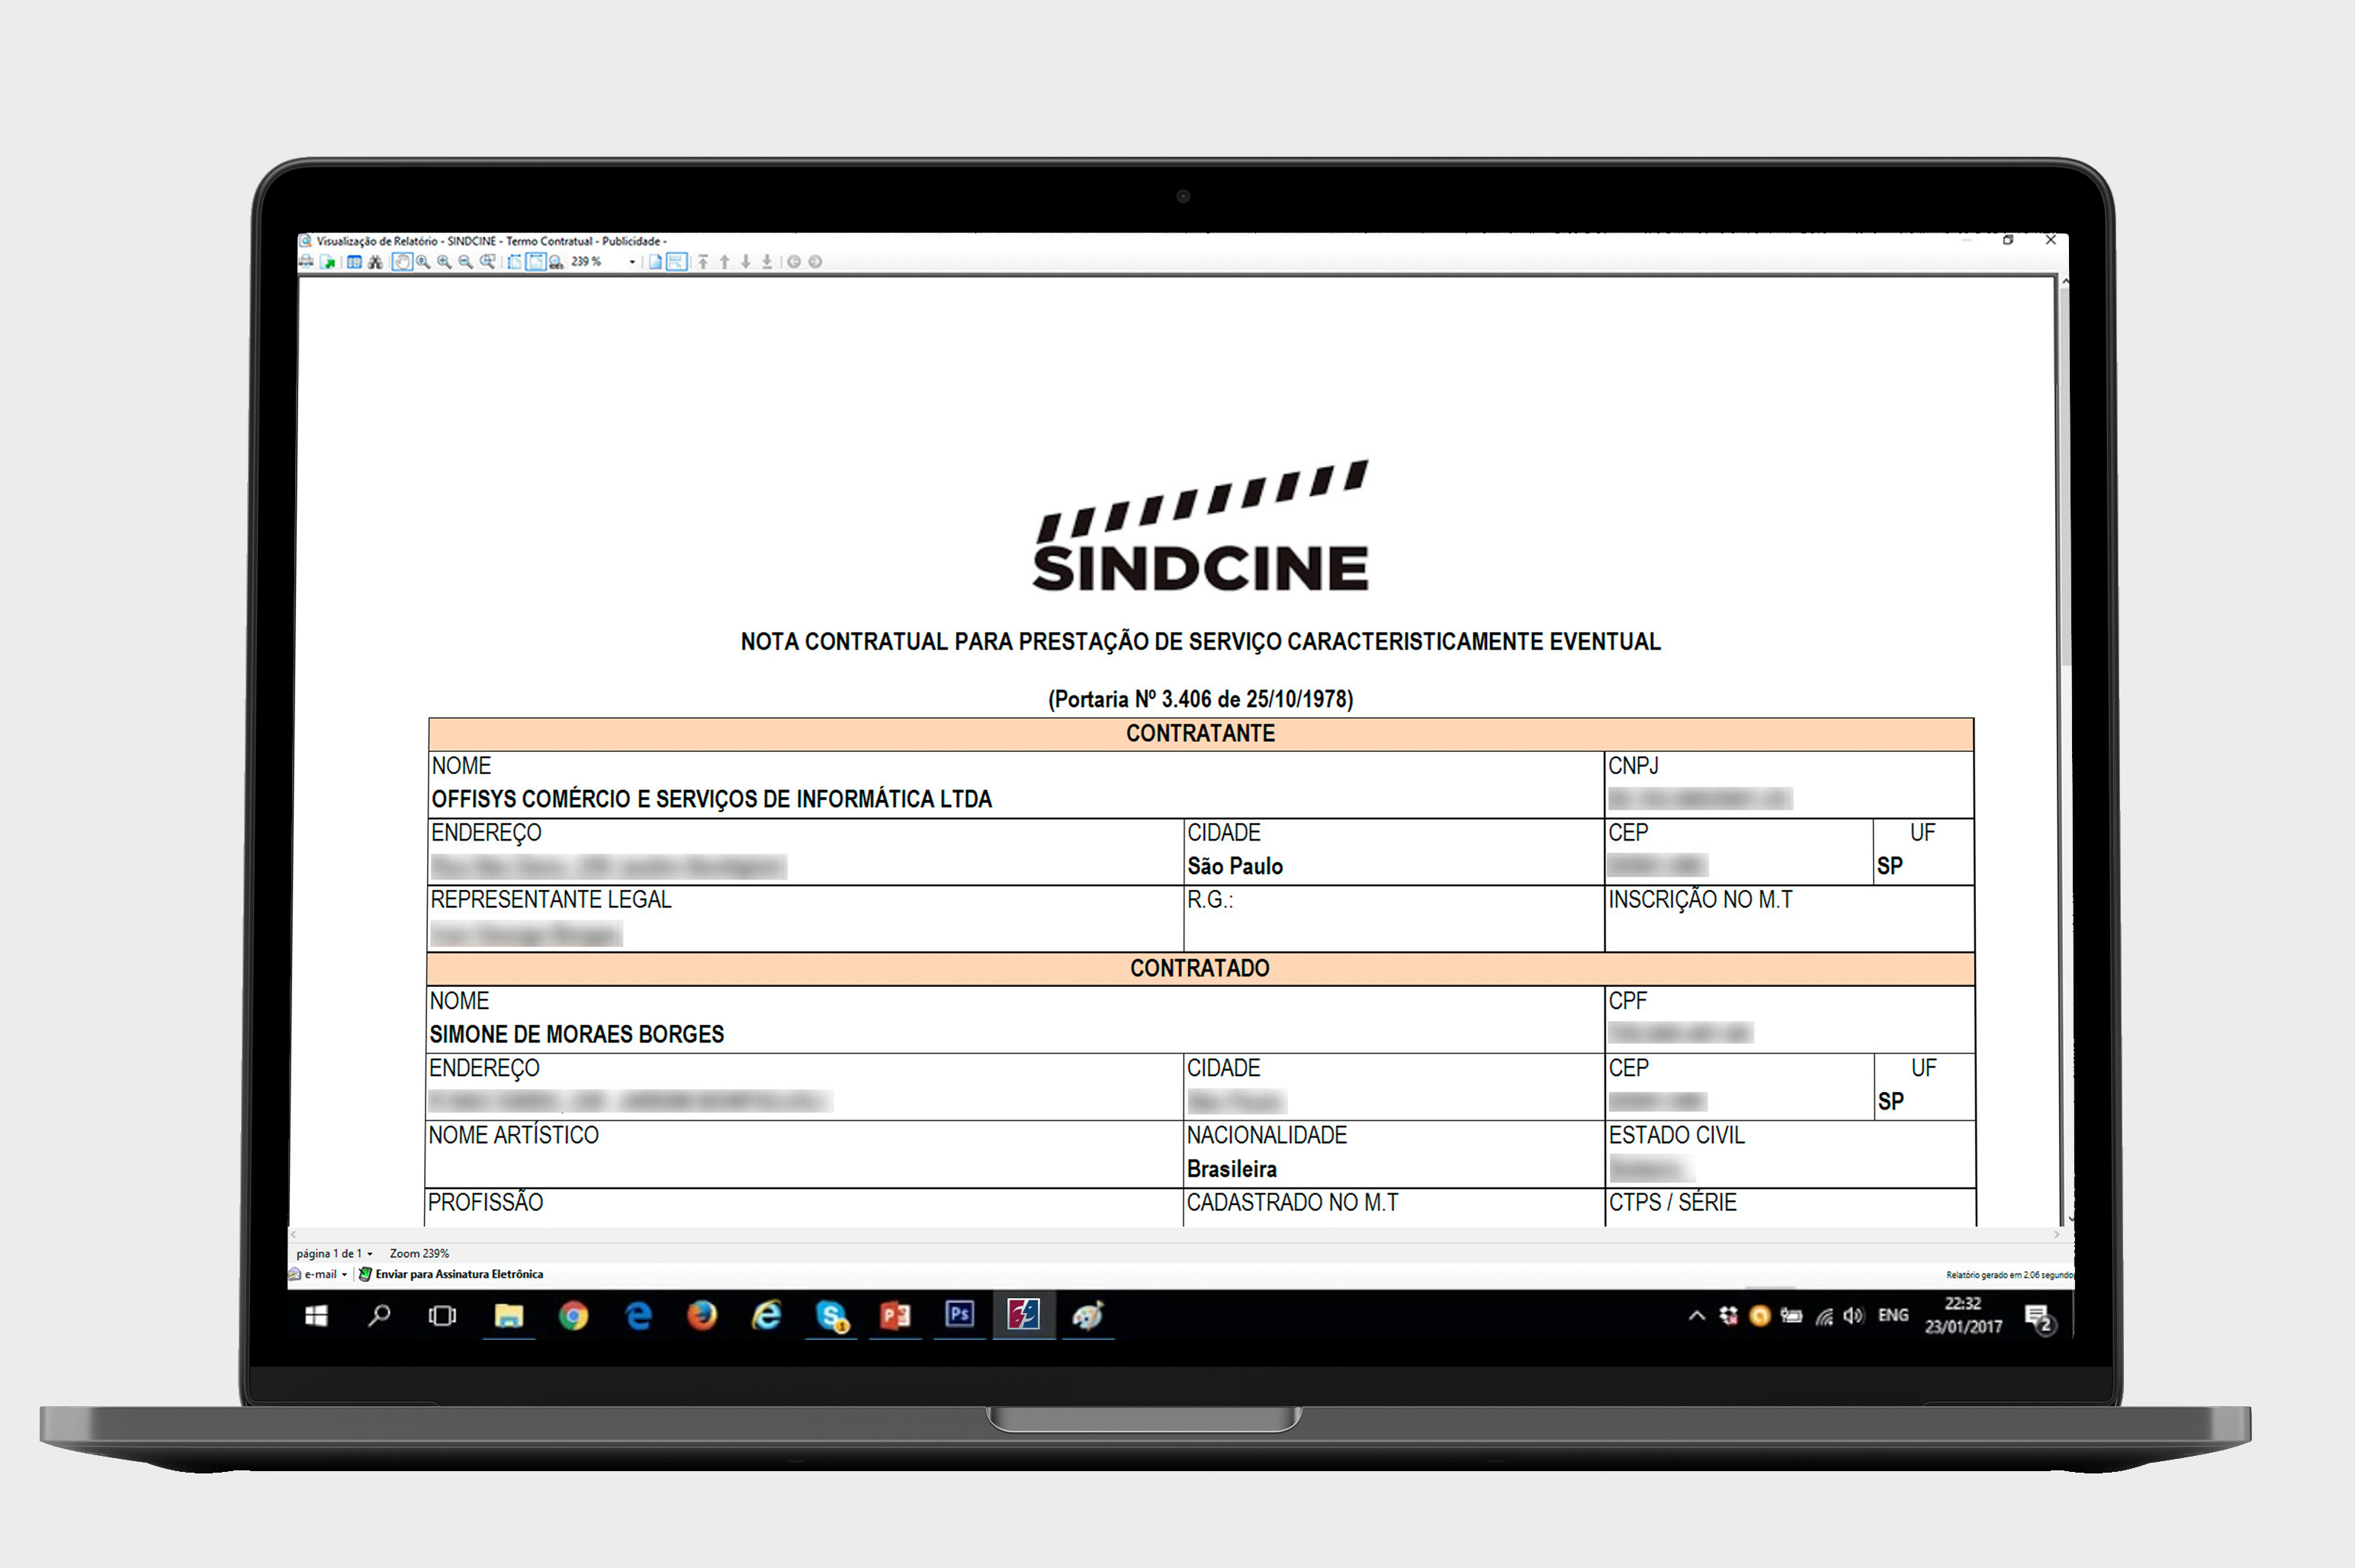2355x1568 pixels.
Task: Click the taskbar search magnifier
Action: point(379,1316)
